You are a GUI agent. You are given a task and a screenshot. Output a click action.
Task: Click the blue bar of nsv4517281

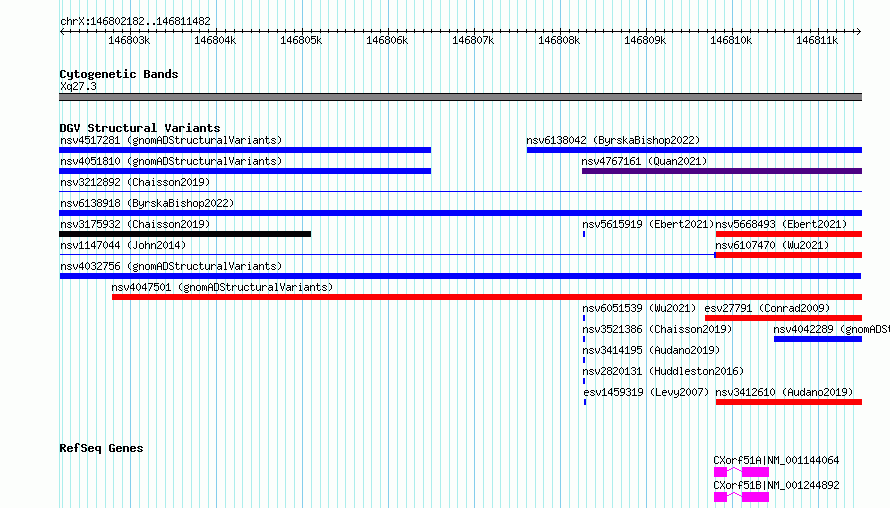(245, 150)
